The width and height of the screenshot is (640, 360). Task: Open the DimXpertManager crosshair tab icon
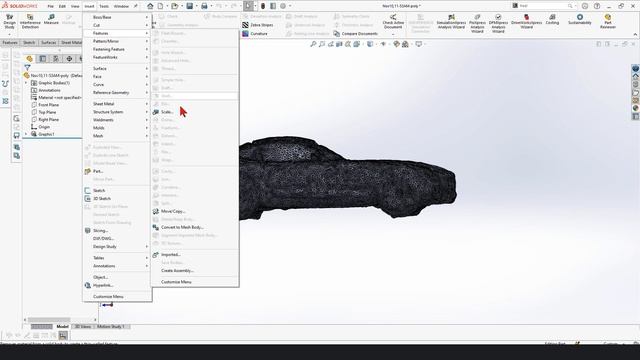tap(69, 59)
